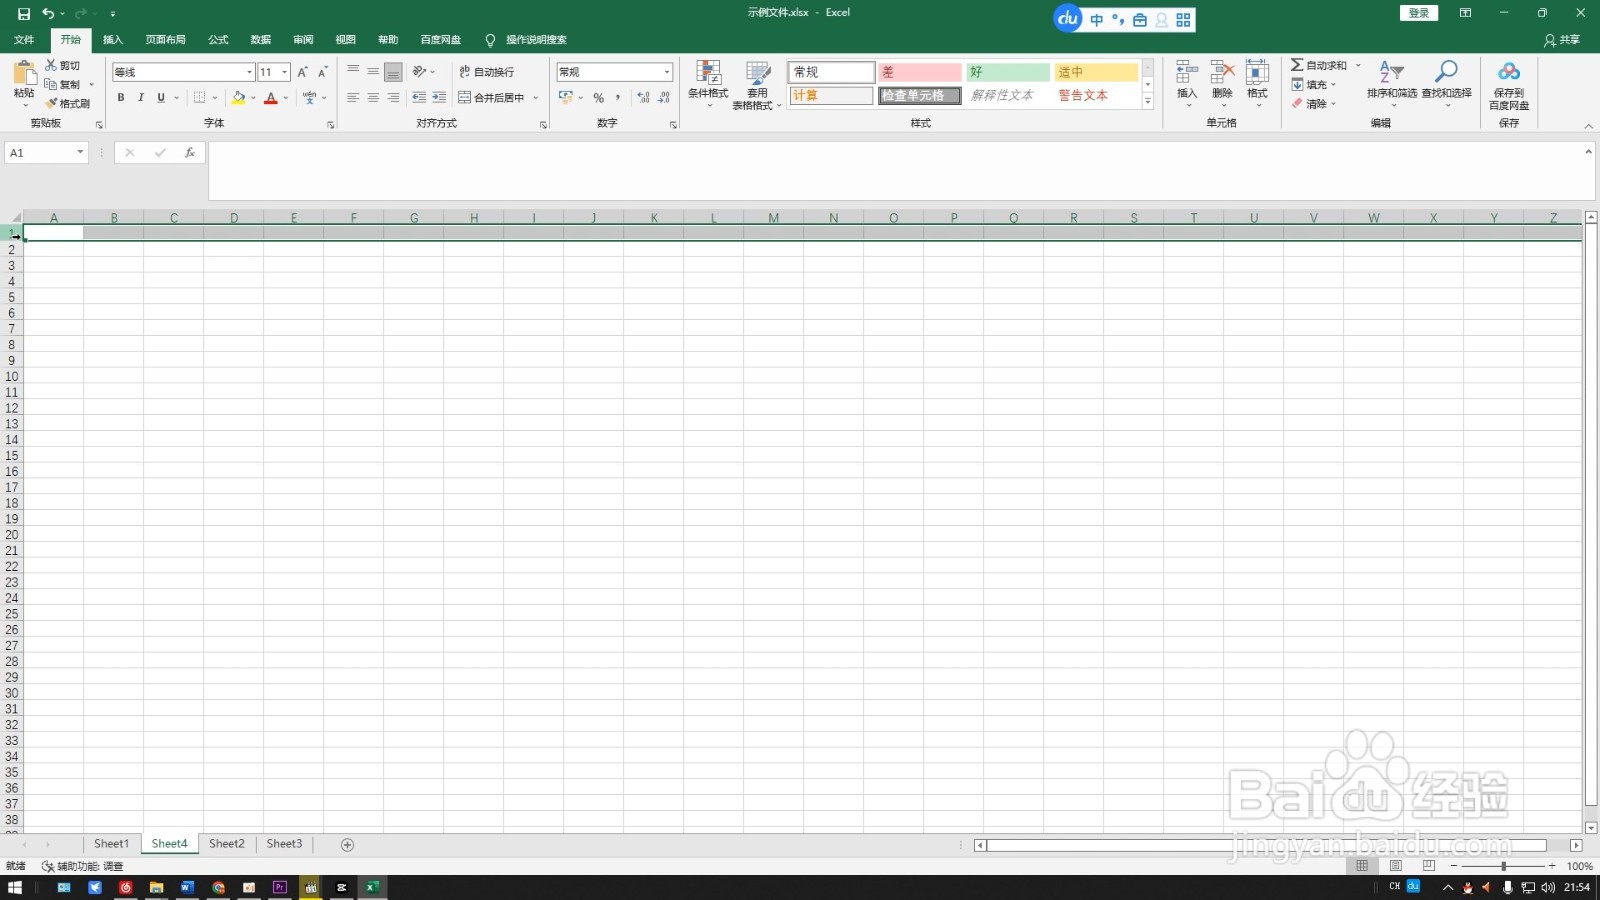Viewport: 1600px width, 900px height.
Task: Open Sort and Filter (排序和筛选)
Action: tap(1392, 83)
